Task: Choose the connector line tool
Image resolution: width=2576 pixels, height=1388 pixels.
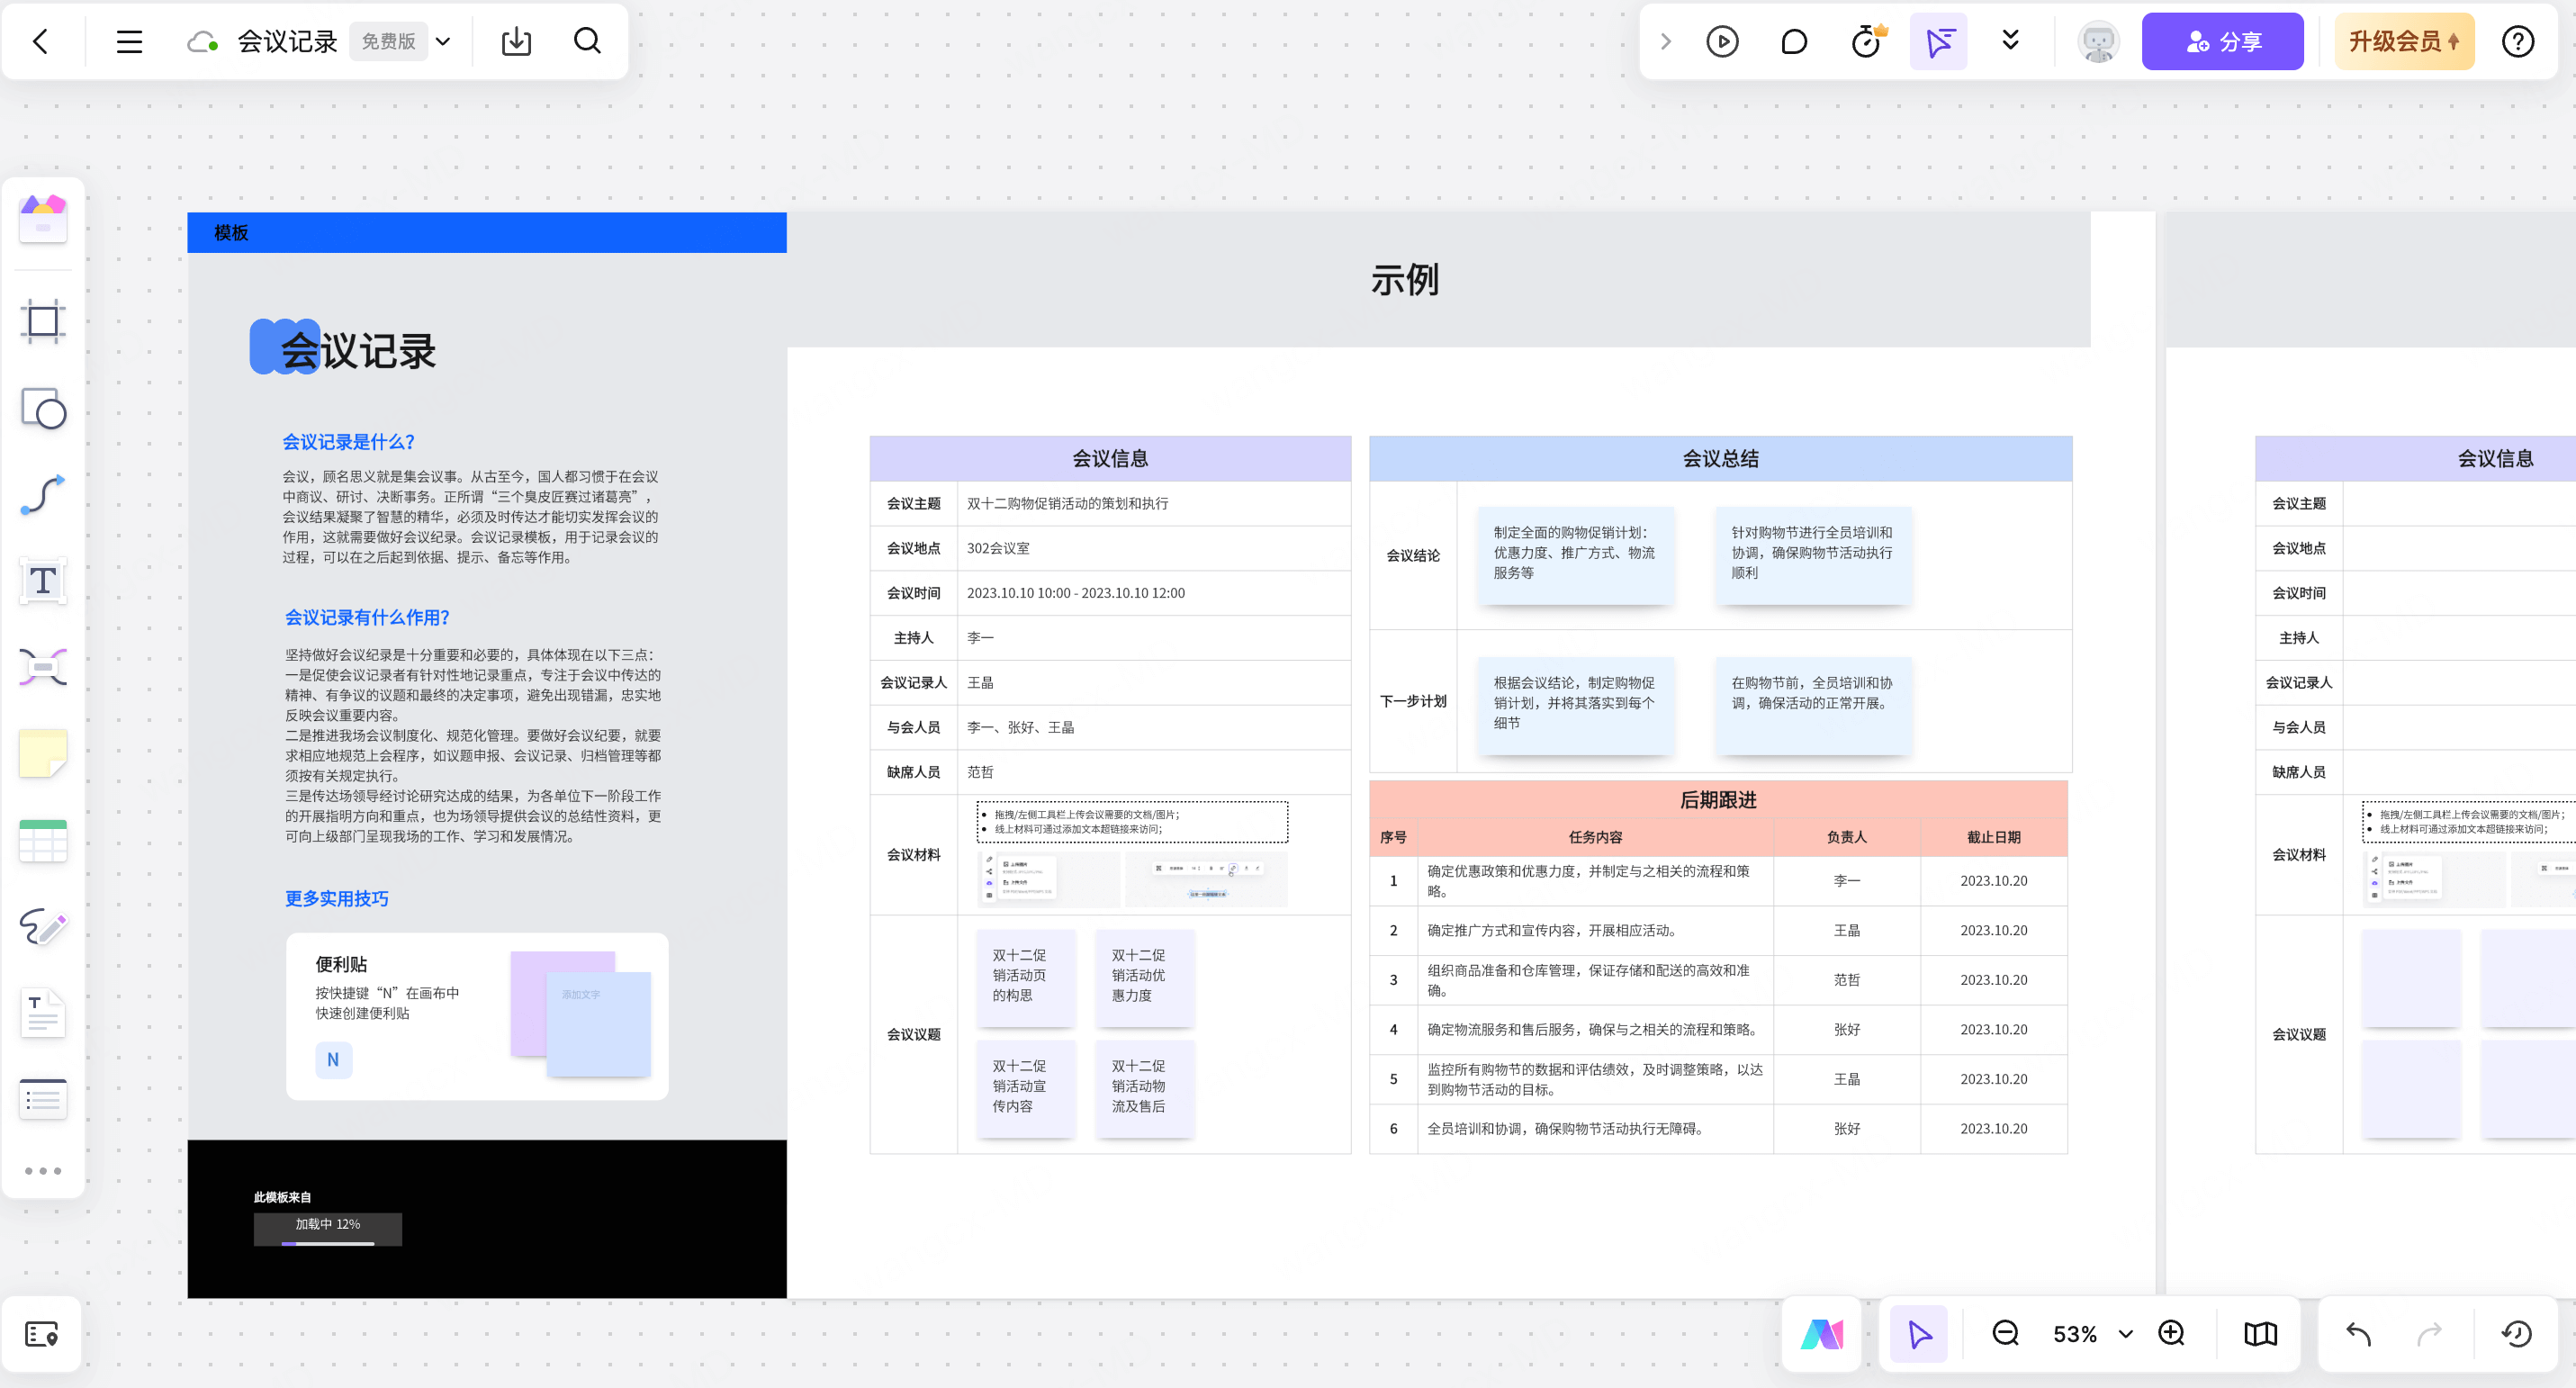Action: click(x=43, y=495)
